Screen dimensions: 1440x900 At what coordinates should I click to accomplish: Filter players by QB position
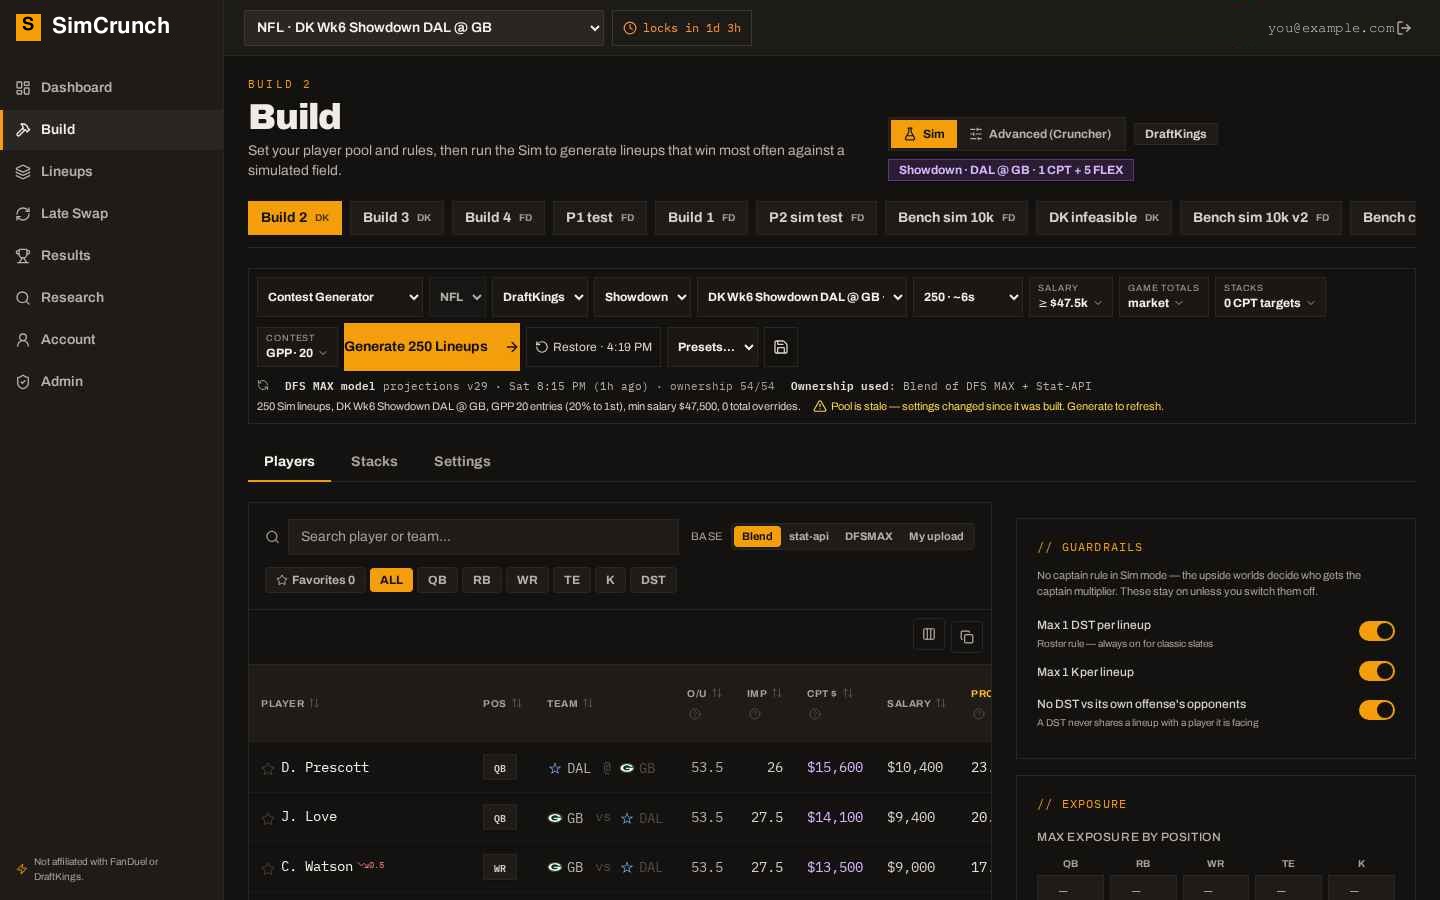click(437, 580)
